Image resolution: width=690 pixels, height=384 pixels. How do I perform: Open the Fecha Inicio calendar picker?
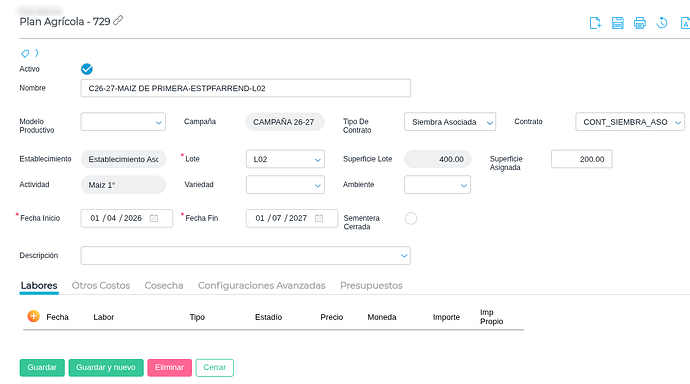tap(154, 218)
